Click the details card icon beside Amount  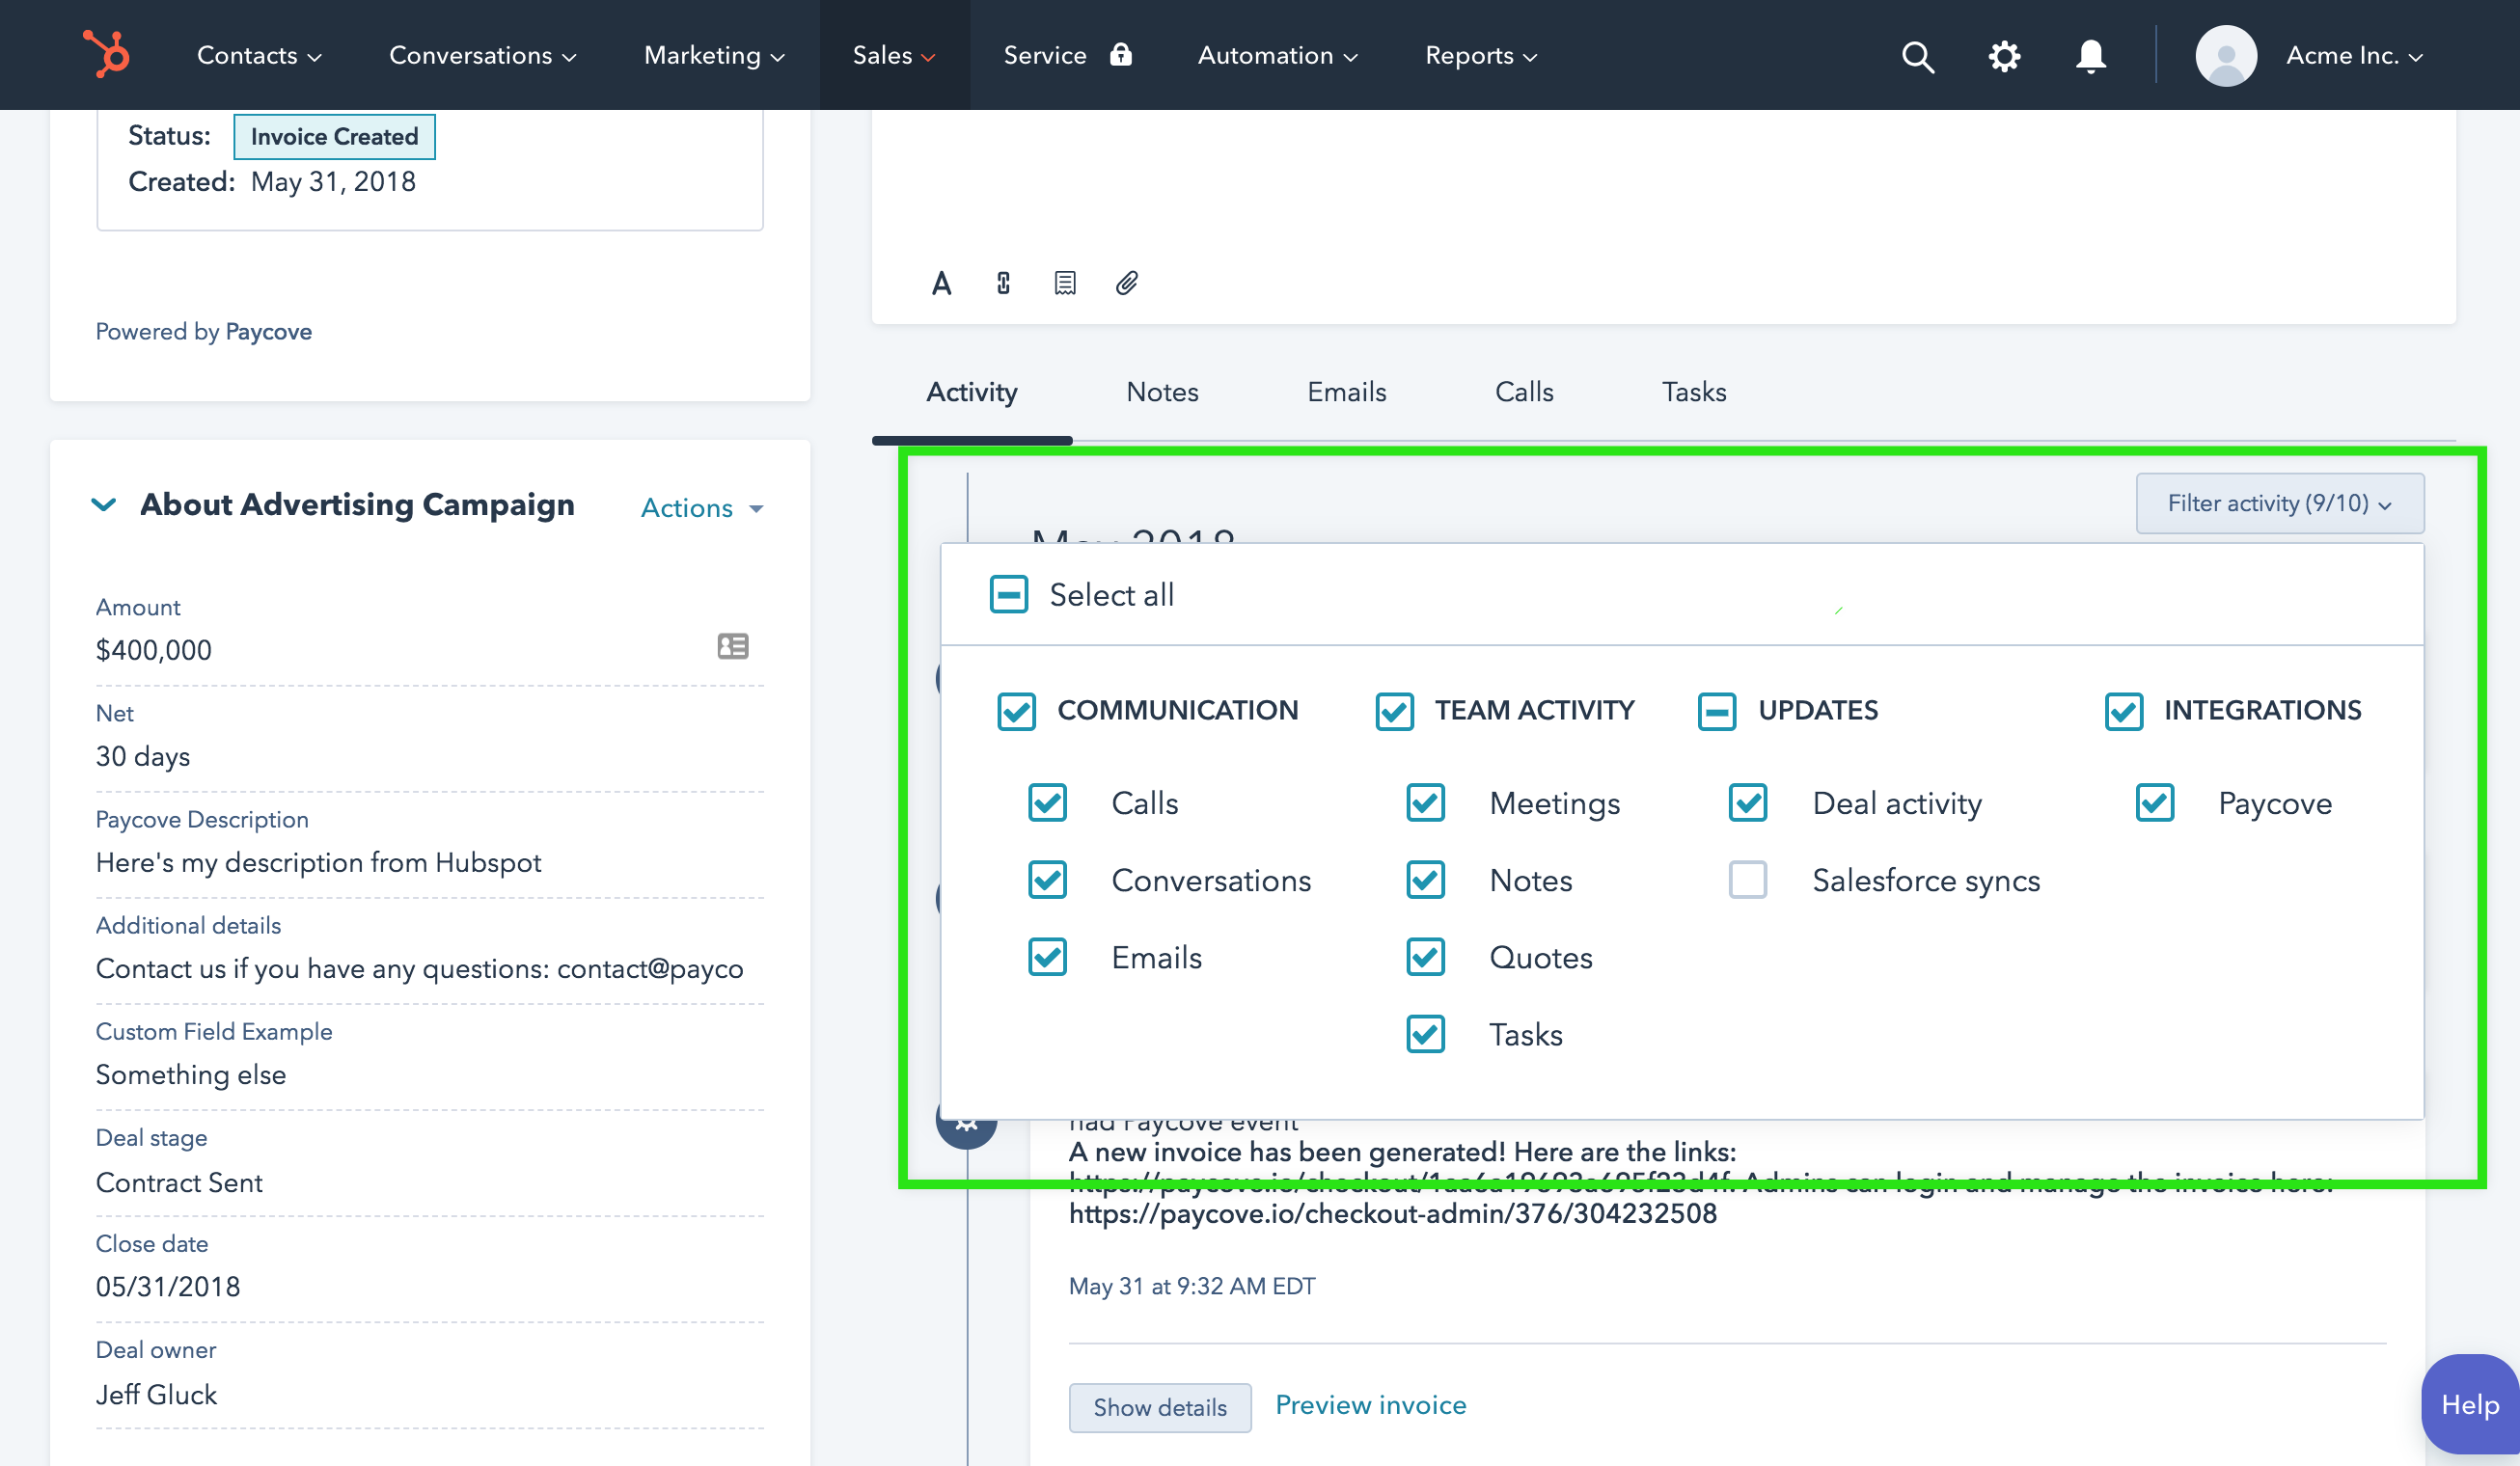733,646
